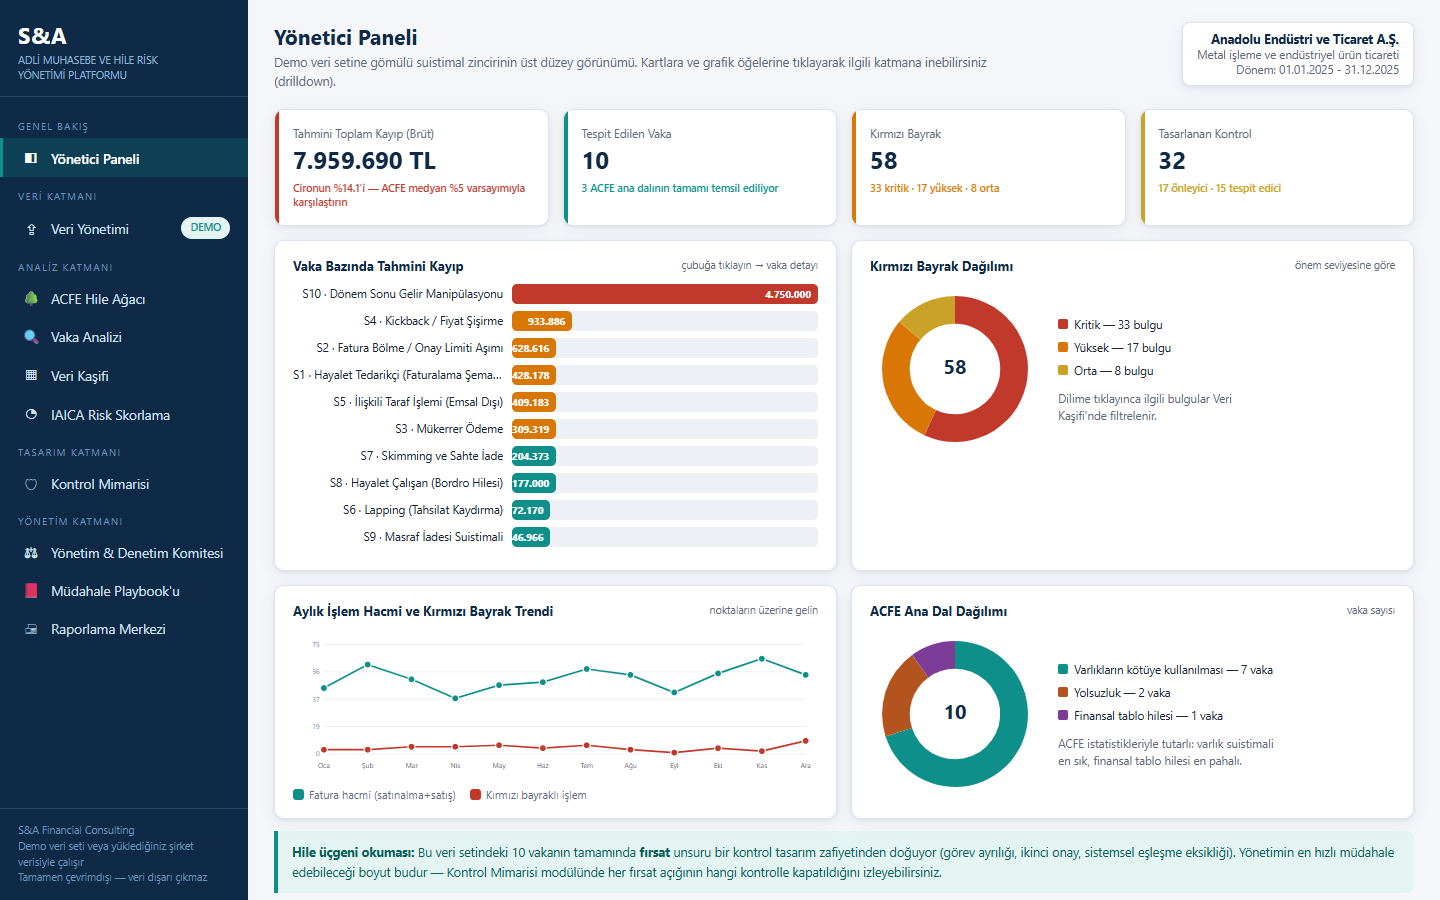
Task: Click the Hile üçgeni okuması note
Action: (844, 862)
